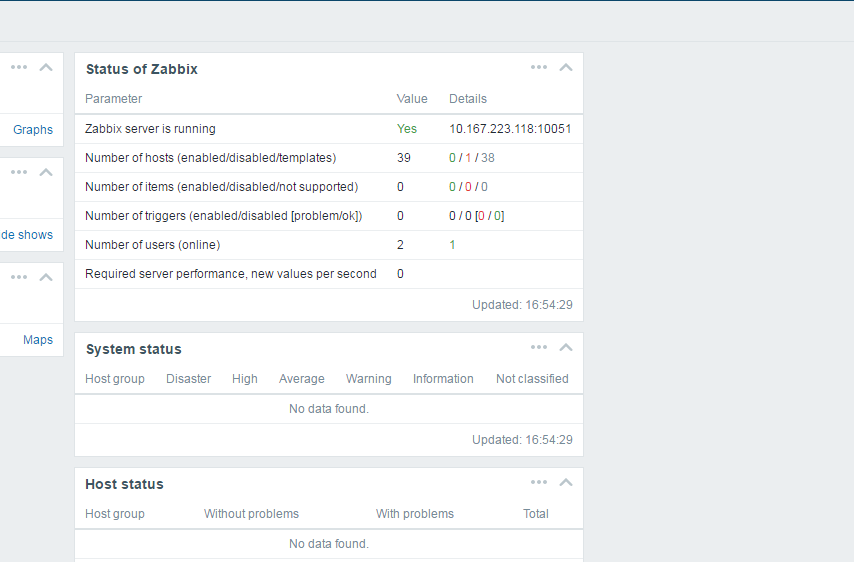Click the server address 10.167.223.118:10051
This screenshot has width=854, height=562.
pos(510,129)
